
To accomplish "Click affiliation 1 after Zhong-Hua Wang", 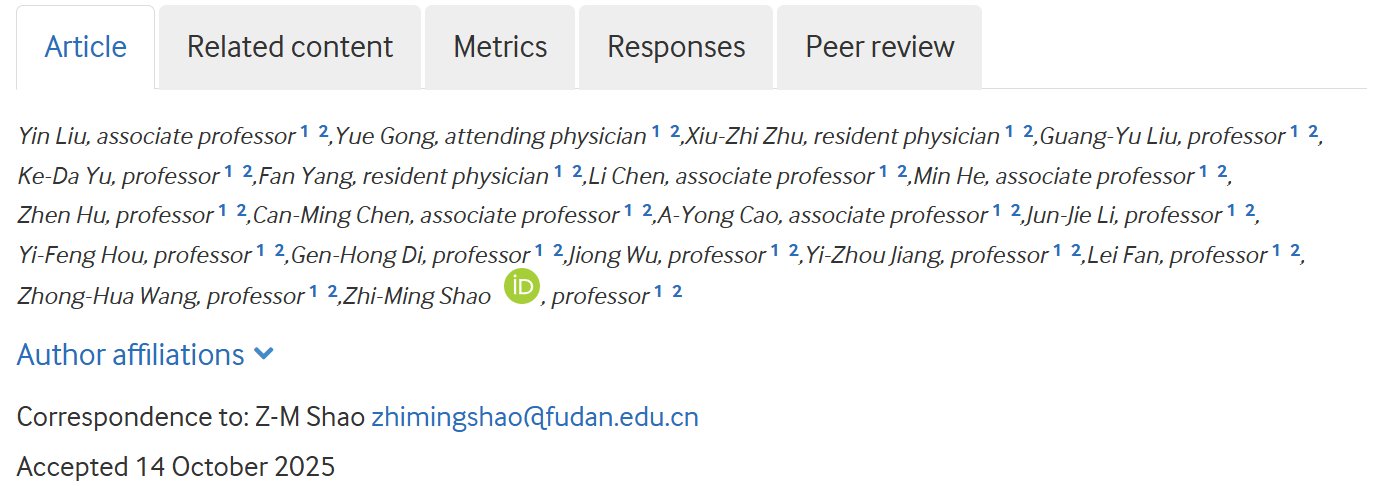I will click(x=314, y=291).
